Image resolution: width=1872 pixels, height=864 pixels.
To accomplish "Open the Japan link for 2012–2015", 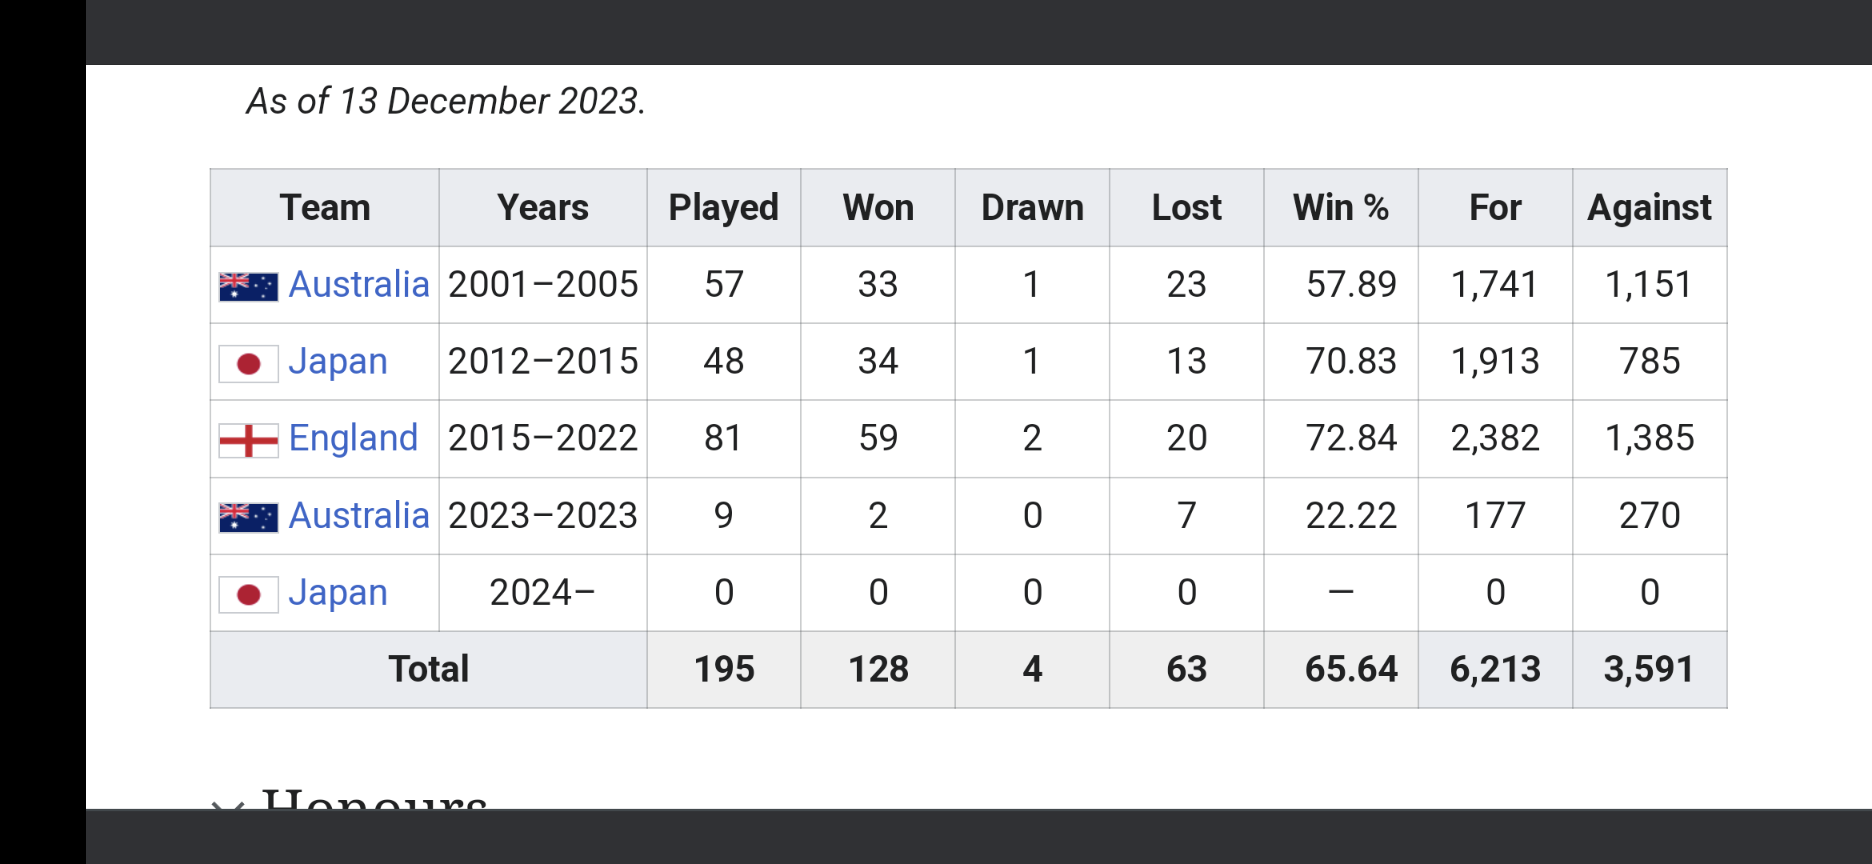I will click(x=337, y=362).
